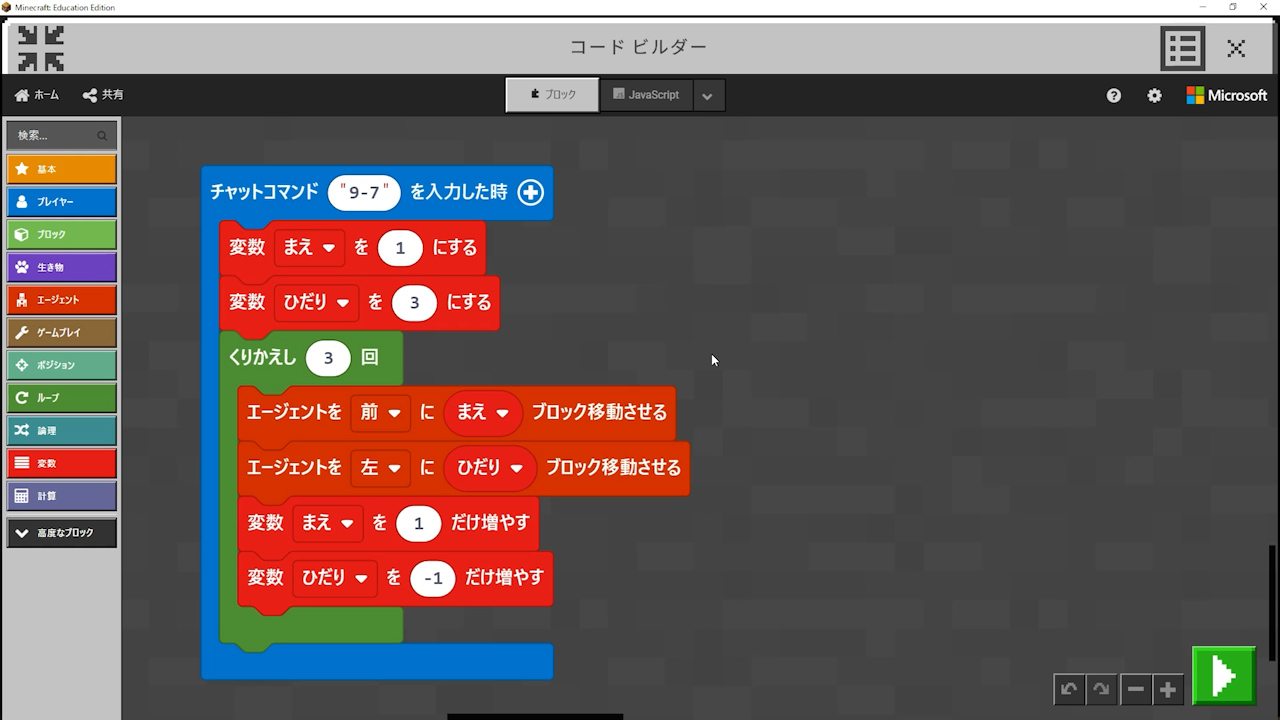The width and height of the screenshot is (1280, 720).
Task: Click the redo arrow button
Action: coord(1101,689)
